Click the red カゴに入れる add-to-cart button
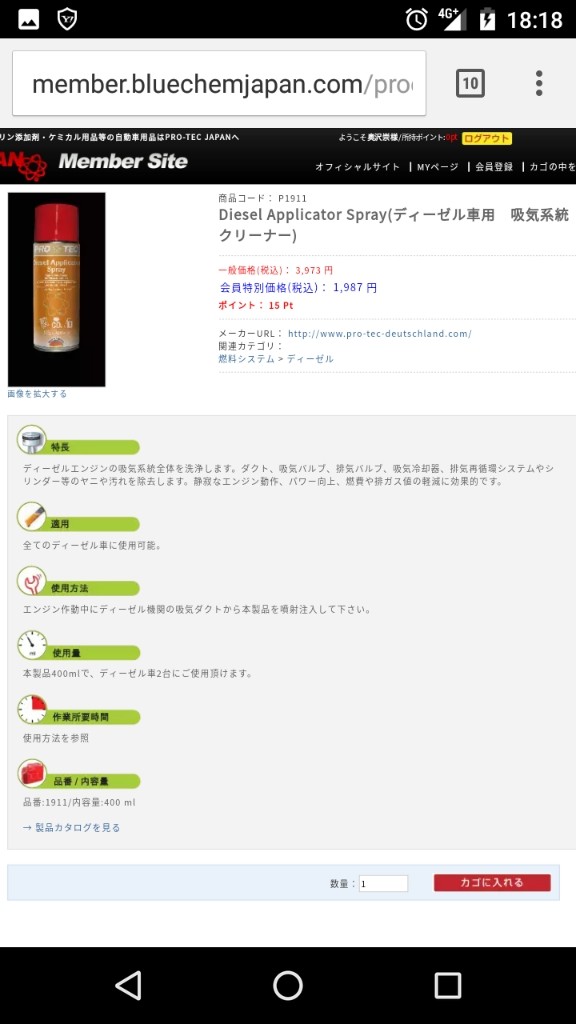This screenshot has height=1024, width=576. click(x=492, y=883)
